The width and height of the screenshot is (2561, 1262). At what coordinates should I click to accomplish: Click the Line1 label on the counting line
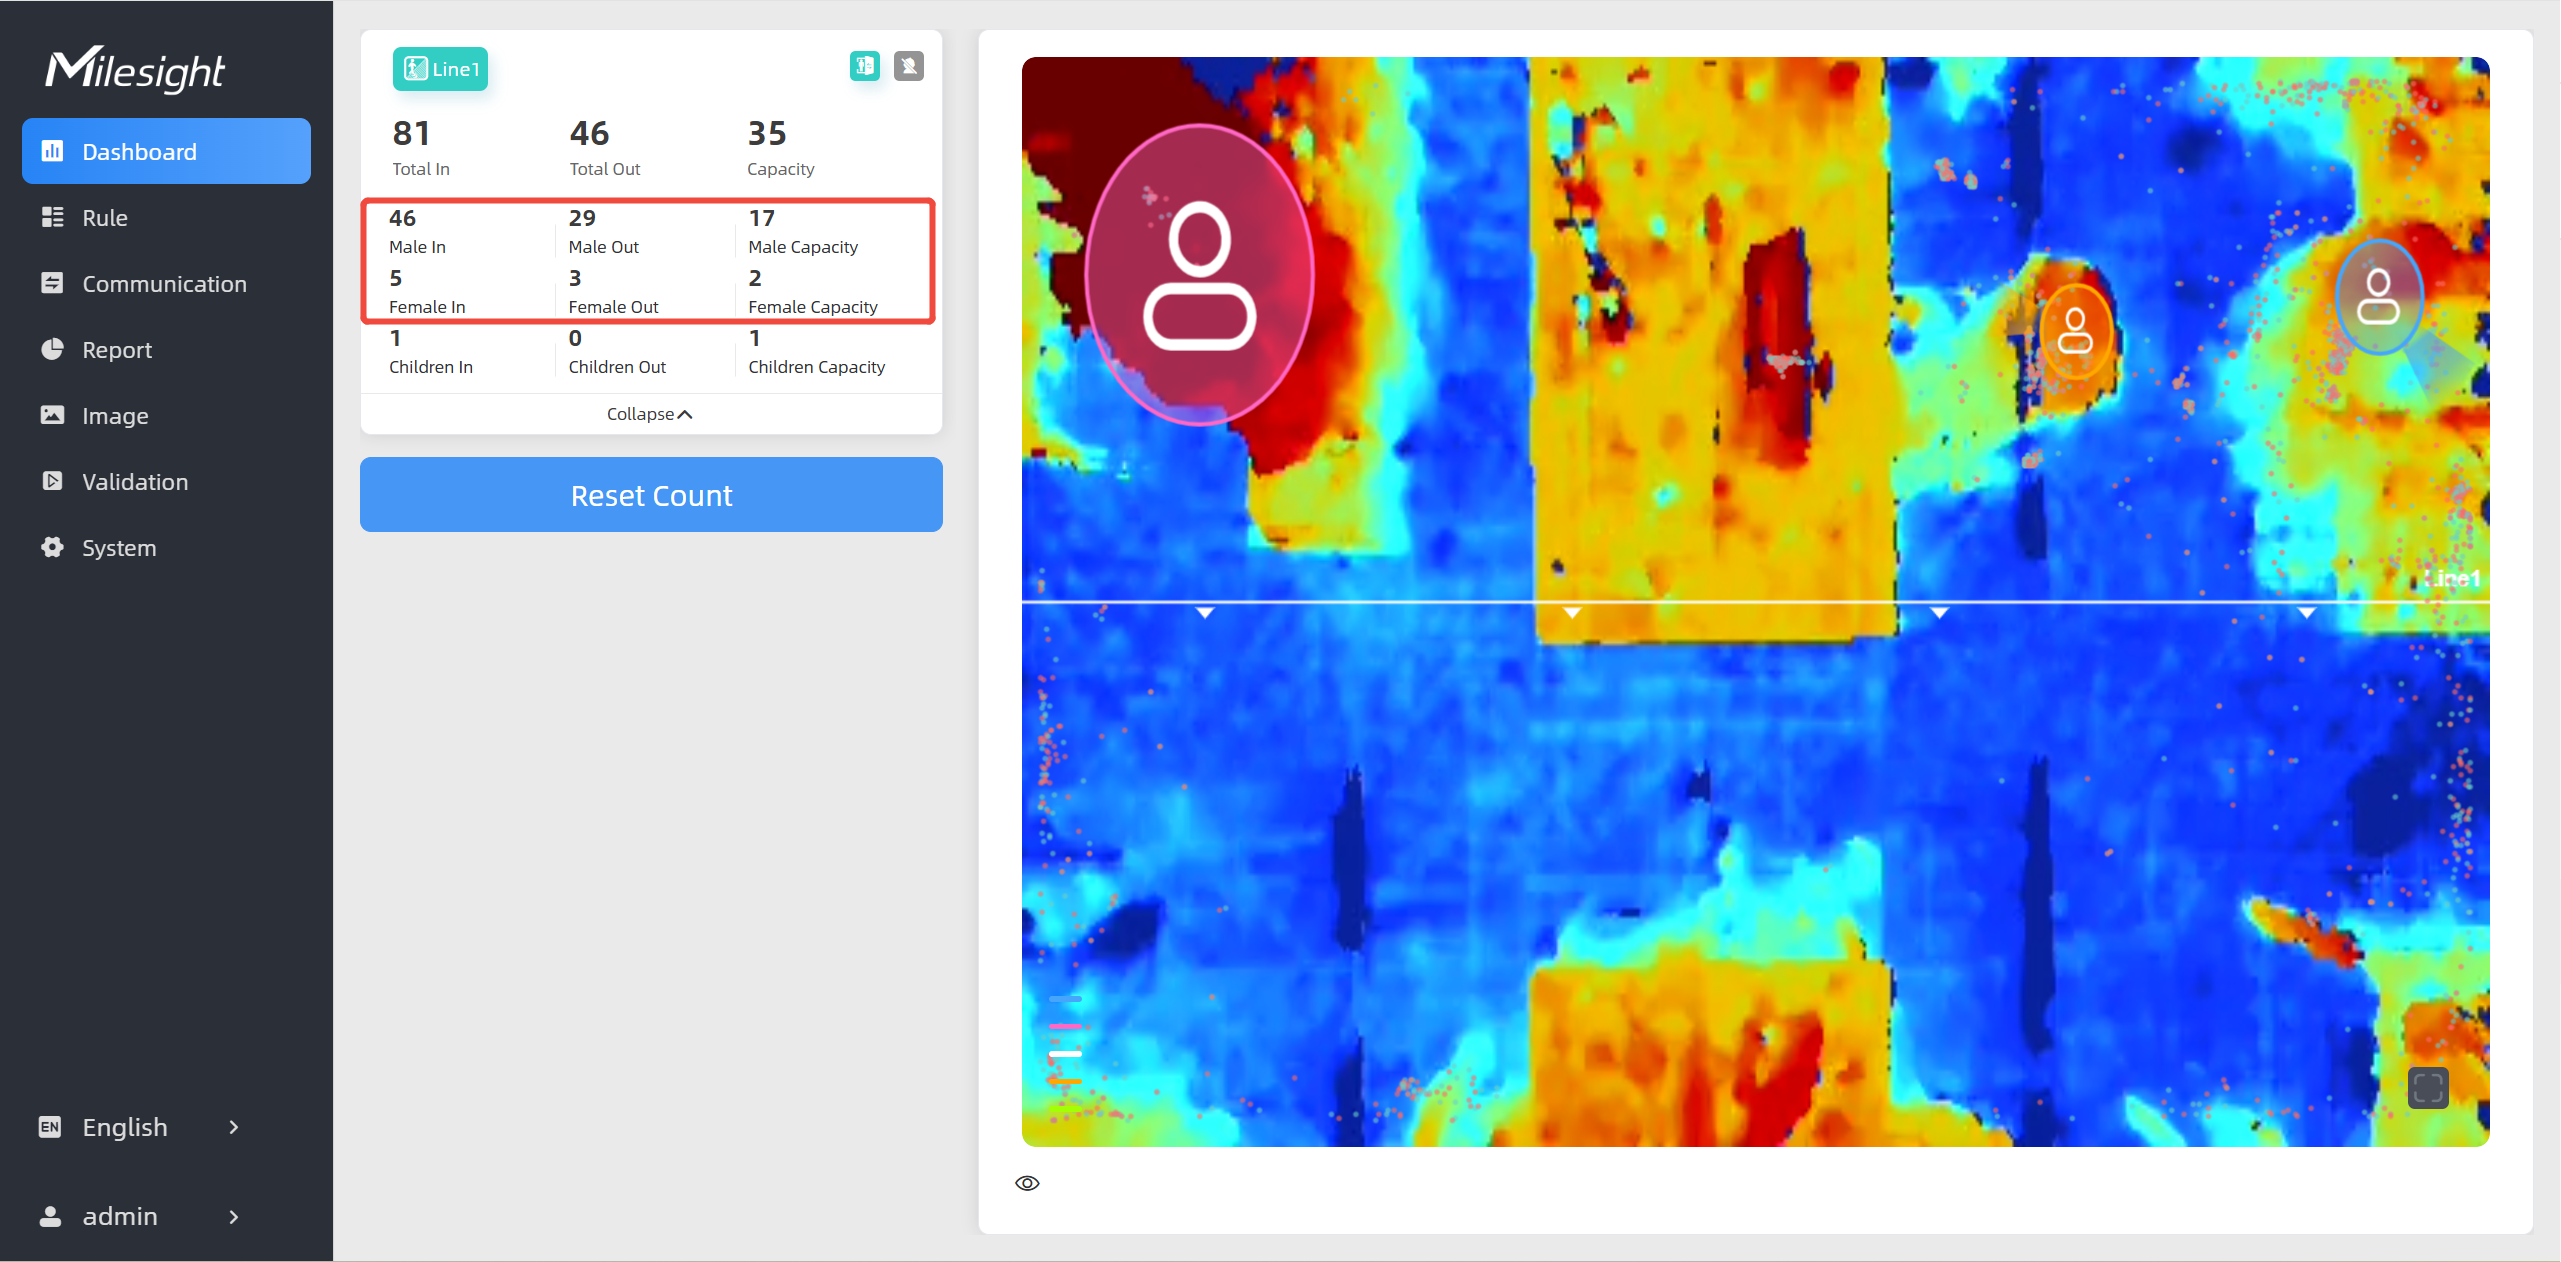2453,579
